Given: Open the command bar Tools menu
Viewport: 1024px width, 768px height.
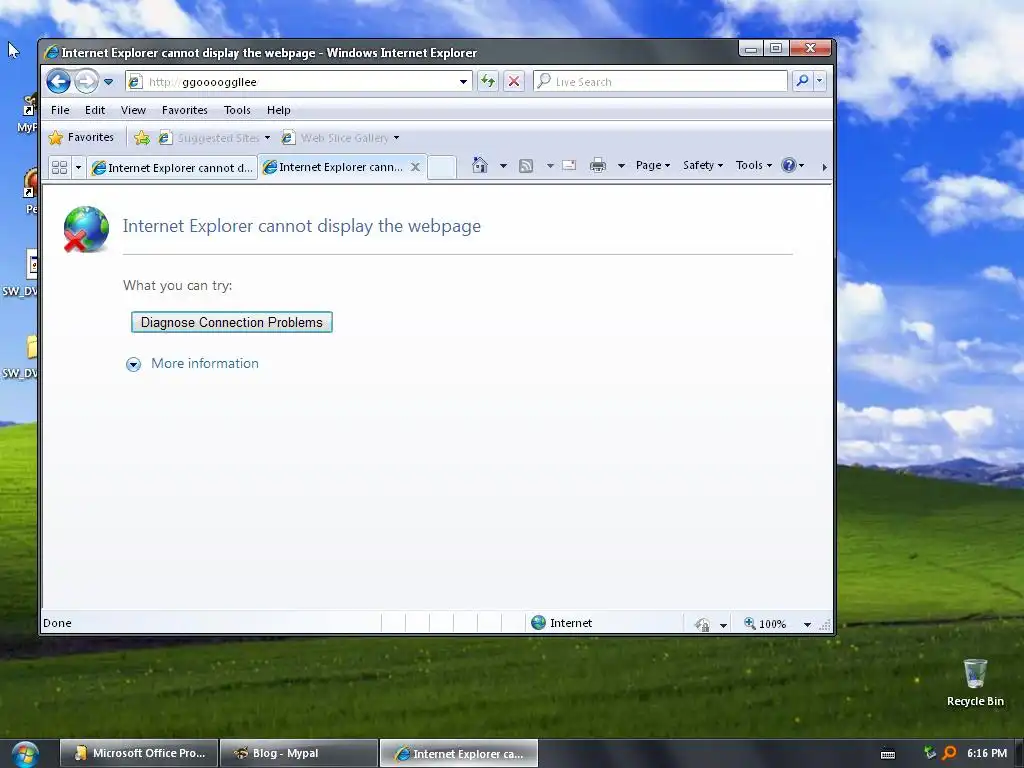Looking at the screenshot, I should point(754,165).
